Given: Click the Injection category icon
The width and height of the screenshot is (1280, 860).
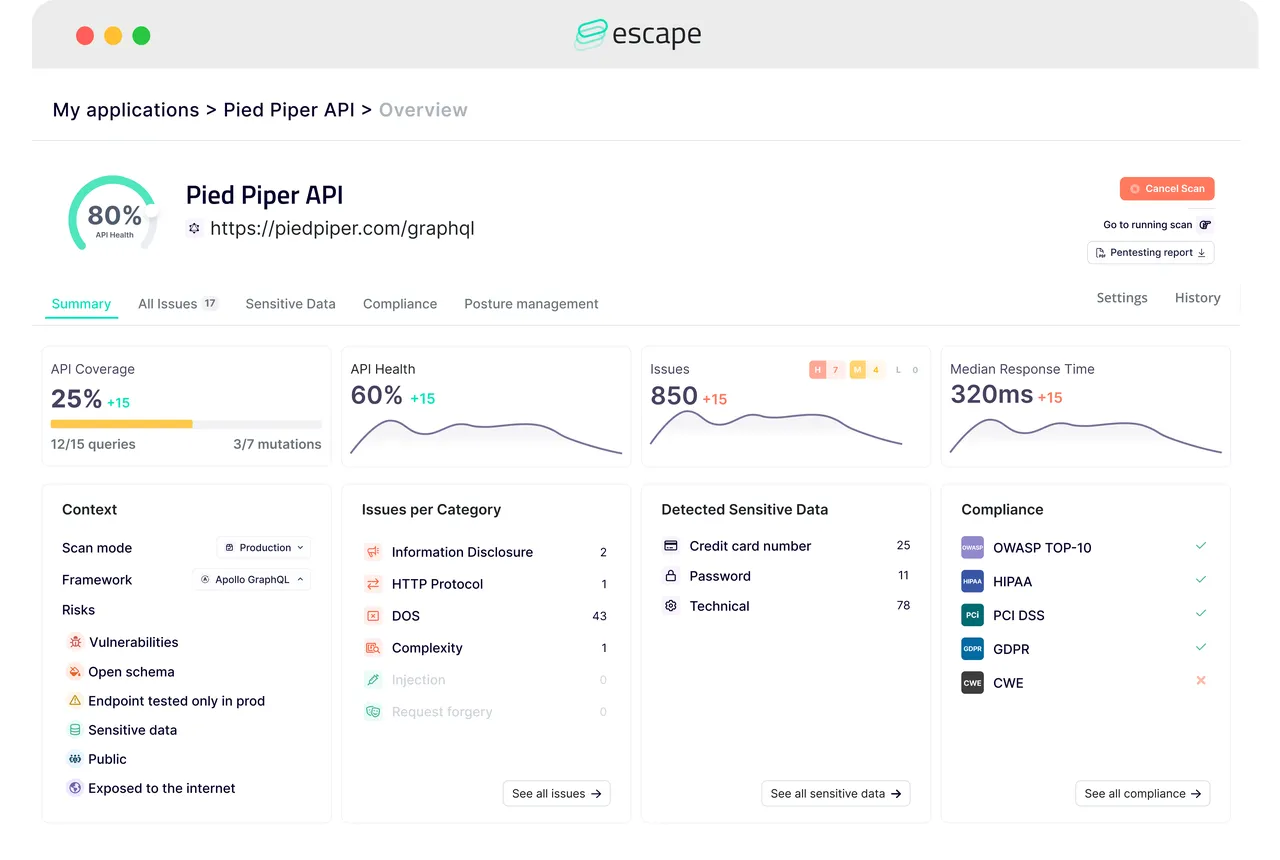Looking at the screenshot, I should (373, 680).
